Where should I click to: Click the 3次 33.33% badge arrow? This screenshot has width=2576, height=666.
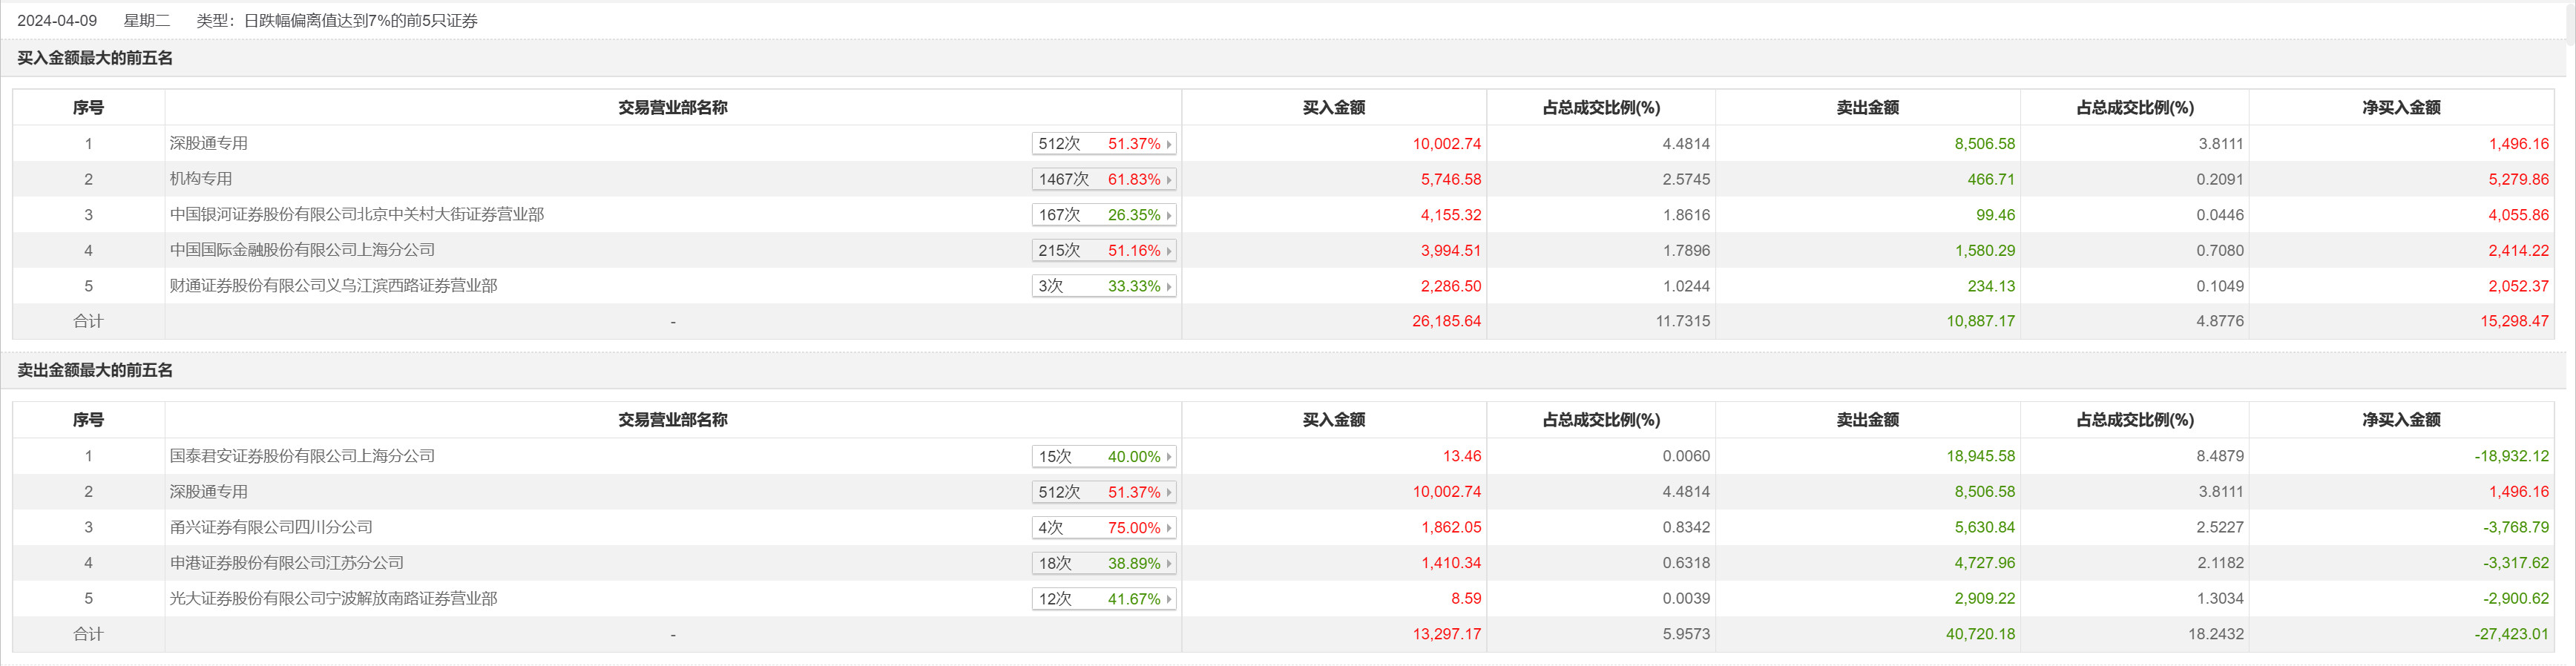tap(1168, 287)
